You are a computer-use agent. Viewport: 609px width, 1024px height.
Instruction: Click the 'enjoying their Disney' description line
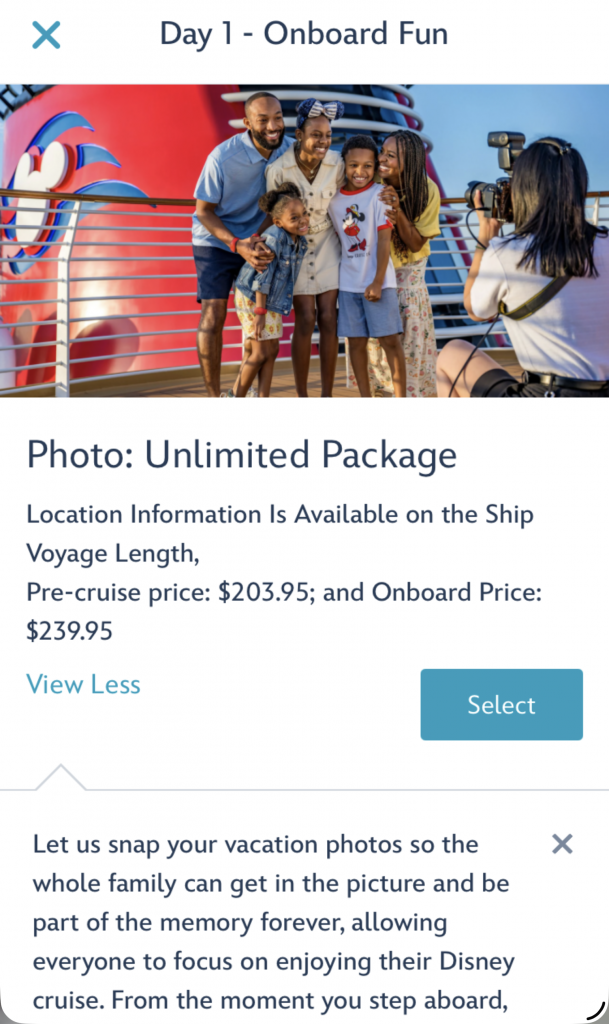point(273,963)
